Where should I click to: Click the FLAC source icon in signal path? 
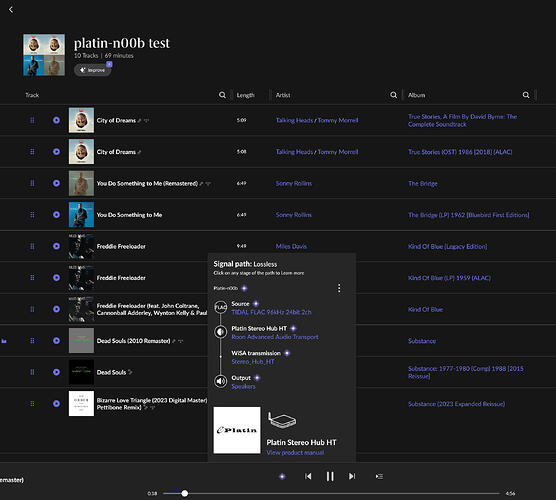(221, 307)
